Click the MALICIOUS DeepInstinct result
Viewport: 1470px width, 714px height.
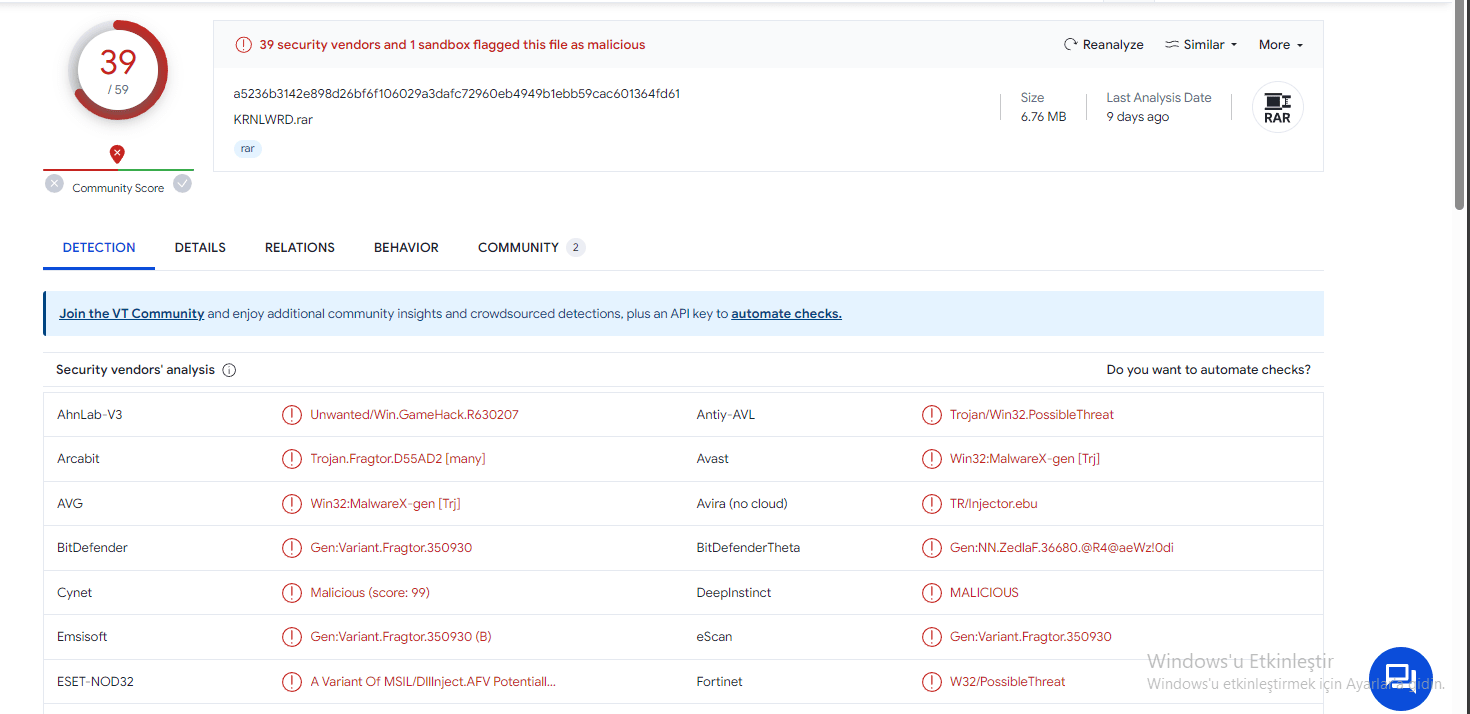[984, 593]
